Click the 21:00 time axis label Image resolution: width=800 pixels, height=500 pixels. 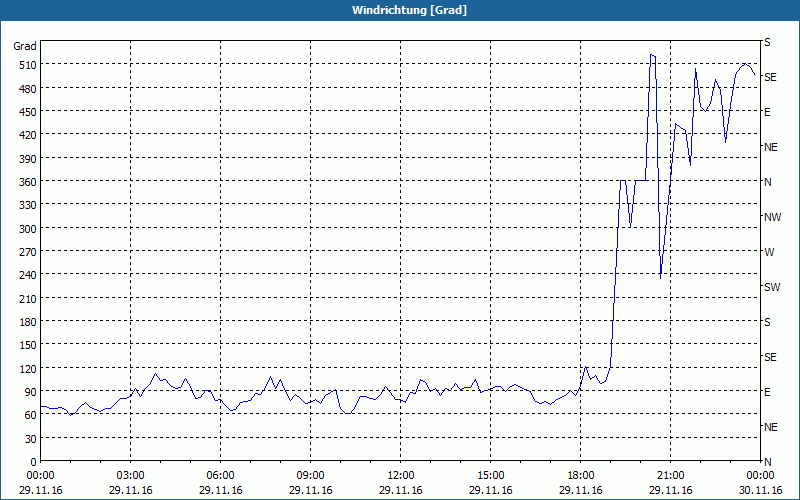click(x=670, y=476)
